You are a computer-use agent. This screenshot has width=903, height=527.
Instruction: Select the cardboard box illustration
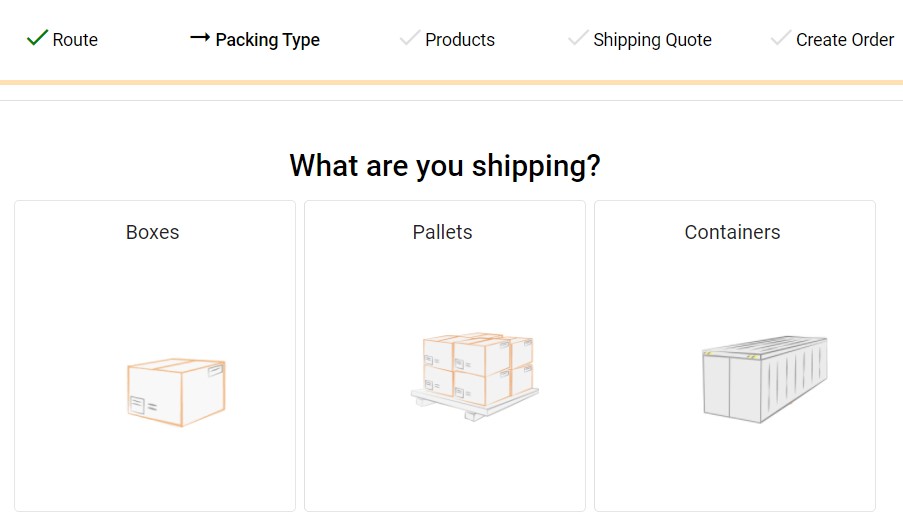tap(176, 393)
